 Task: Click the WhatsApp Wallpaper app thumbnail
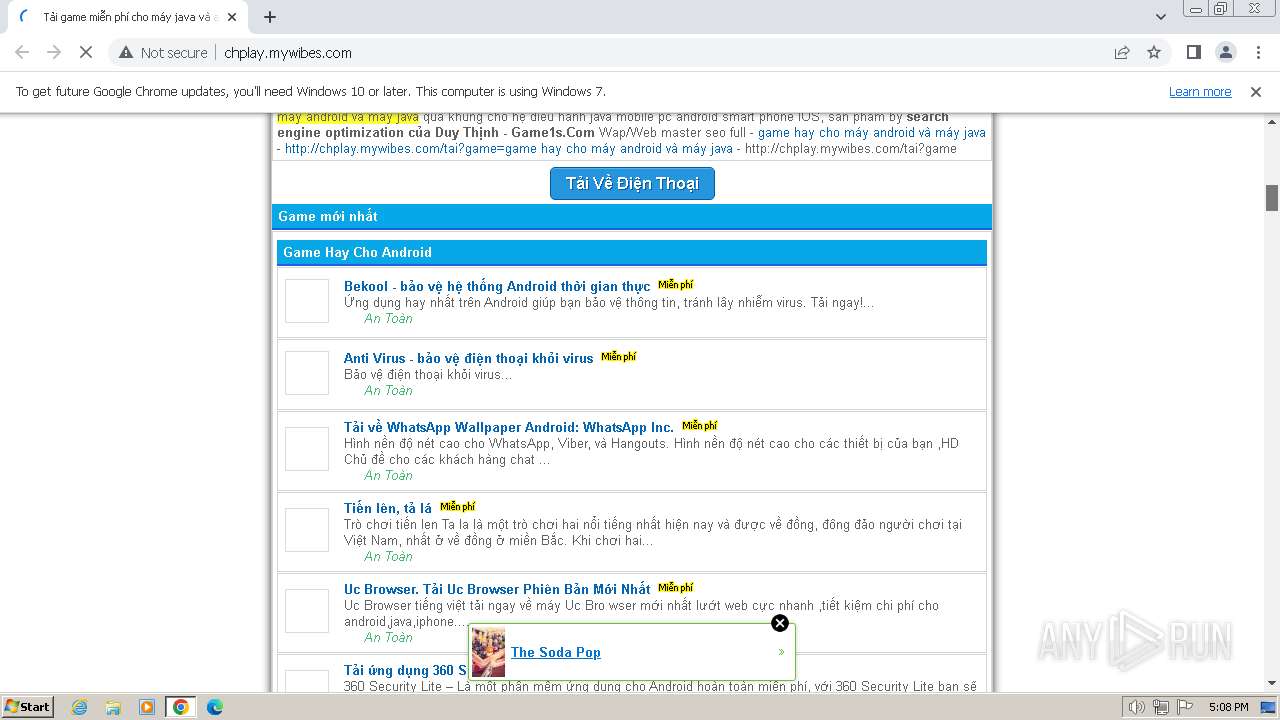(x=307, y=449)
